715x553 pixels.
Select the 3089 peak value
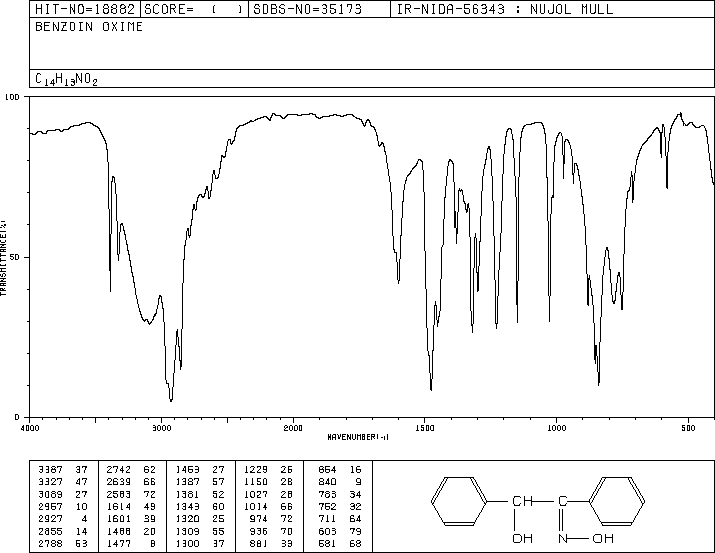(50, 494)
